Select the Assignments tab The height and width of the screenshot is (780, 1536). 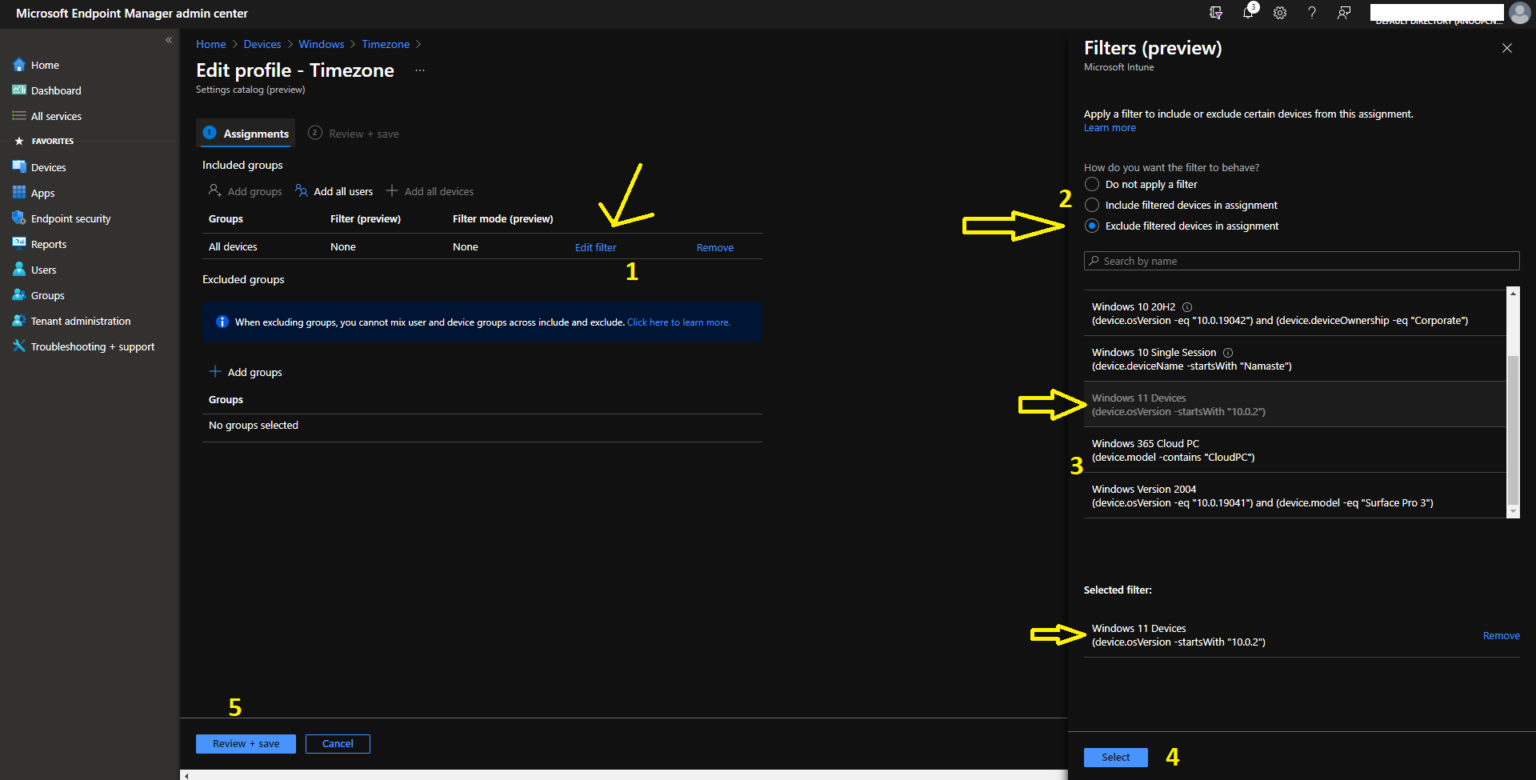255,133
